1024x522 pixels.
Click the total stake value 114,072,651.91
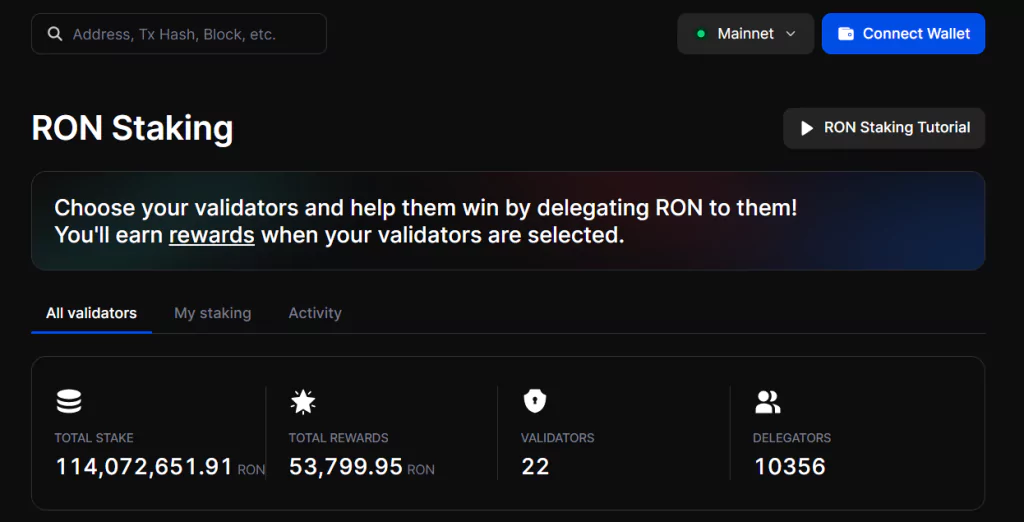tap(144, 467)
